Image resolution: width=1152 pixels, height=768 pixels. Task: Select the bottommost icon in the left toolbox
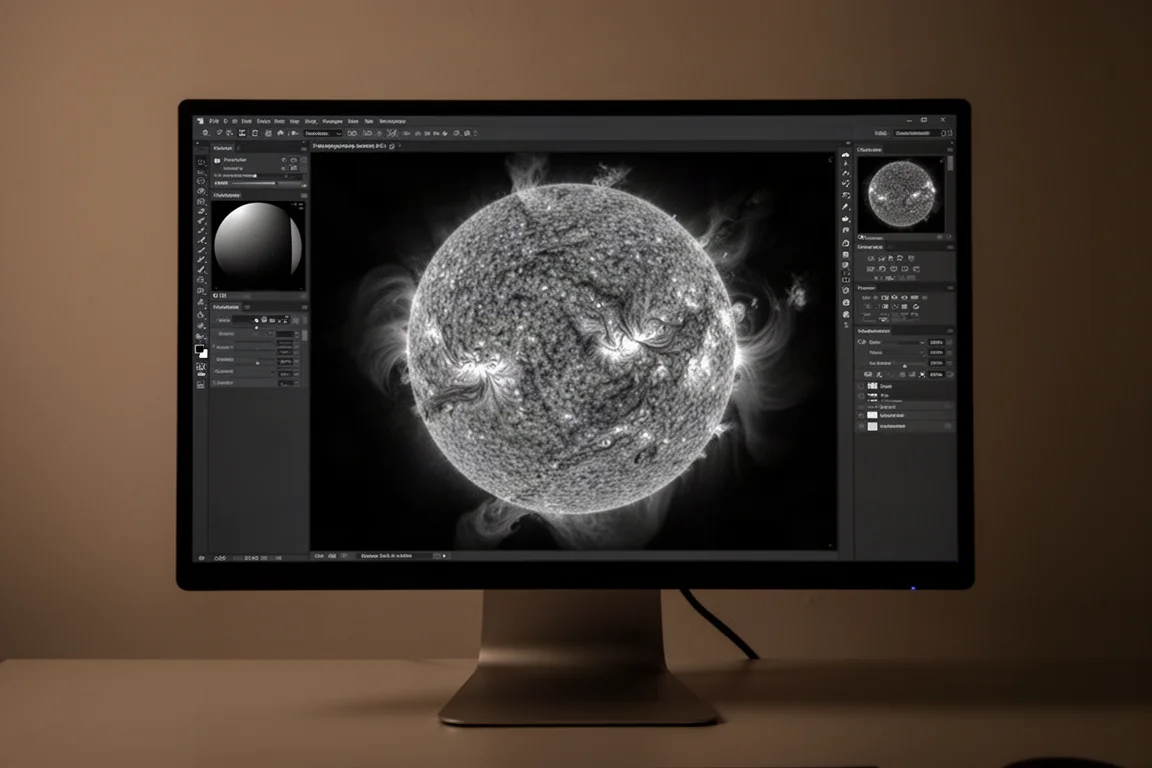click(x=201, y=384)
